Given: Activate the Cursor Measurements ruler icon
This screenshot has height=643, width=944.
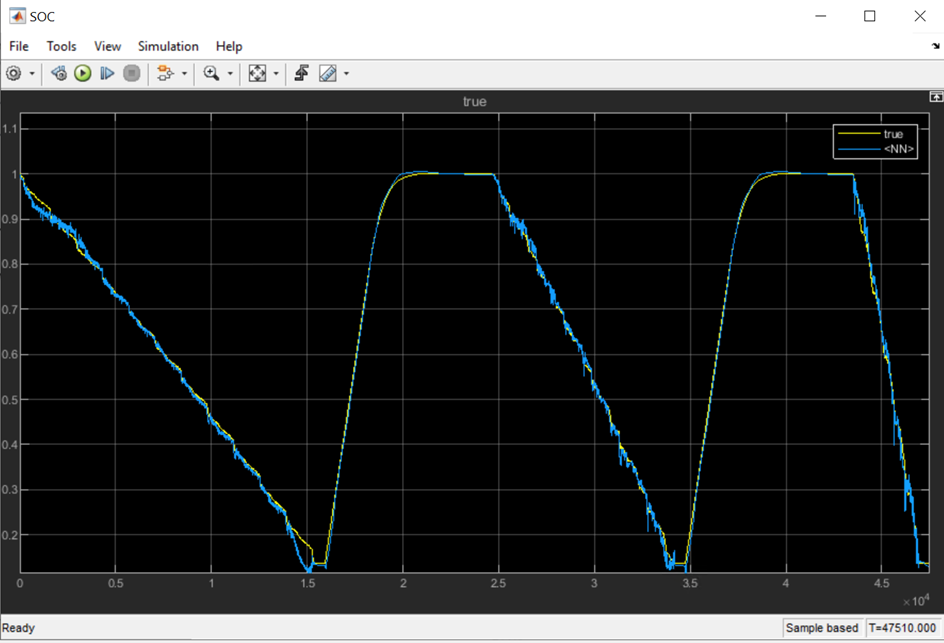Looking at the screenshot, I should pos(327,73).
